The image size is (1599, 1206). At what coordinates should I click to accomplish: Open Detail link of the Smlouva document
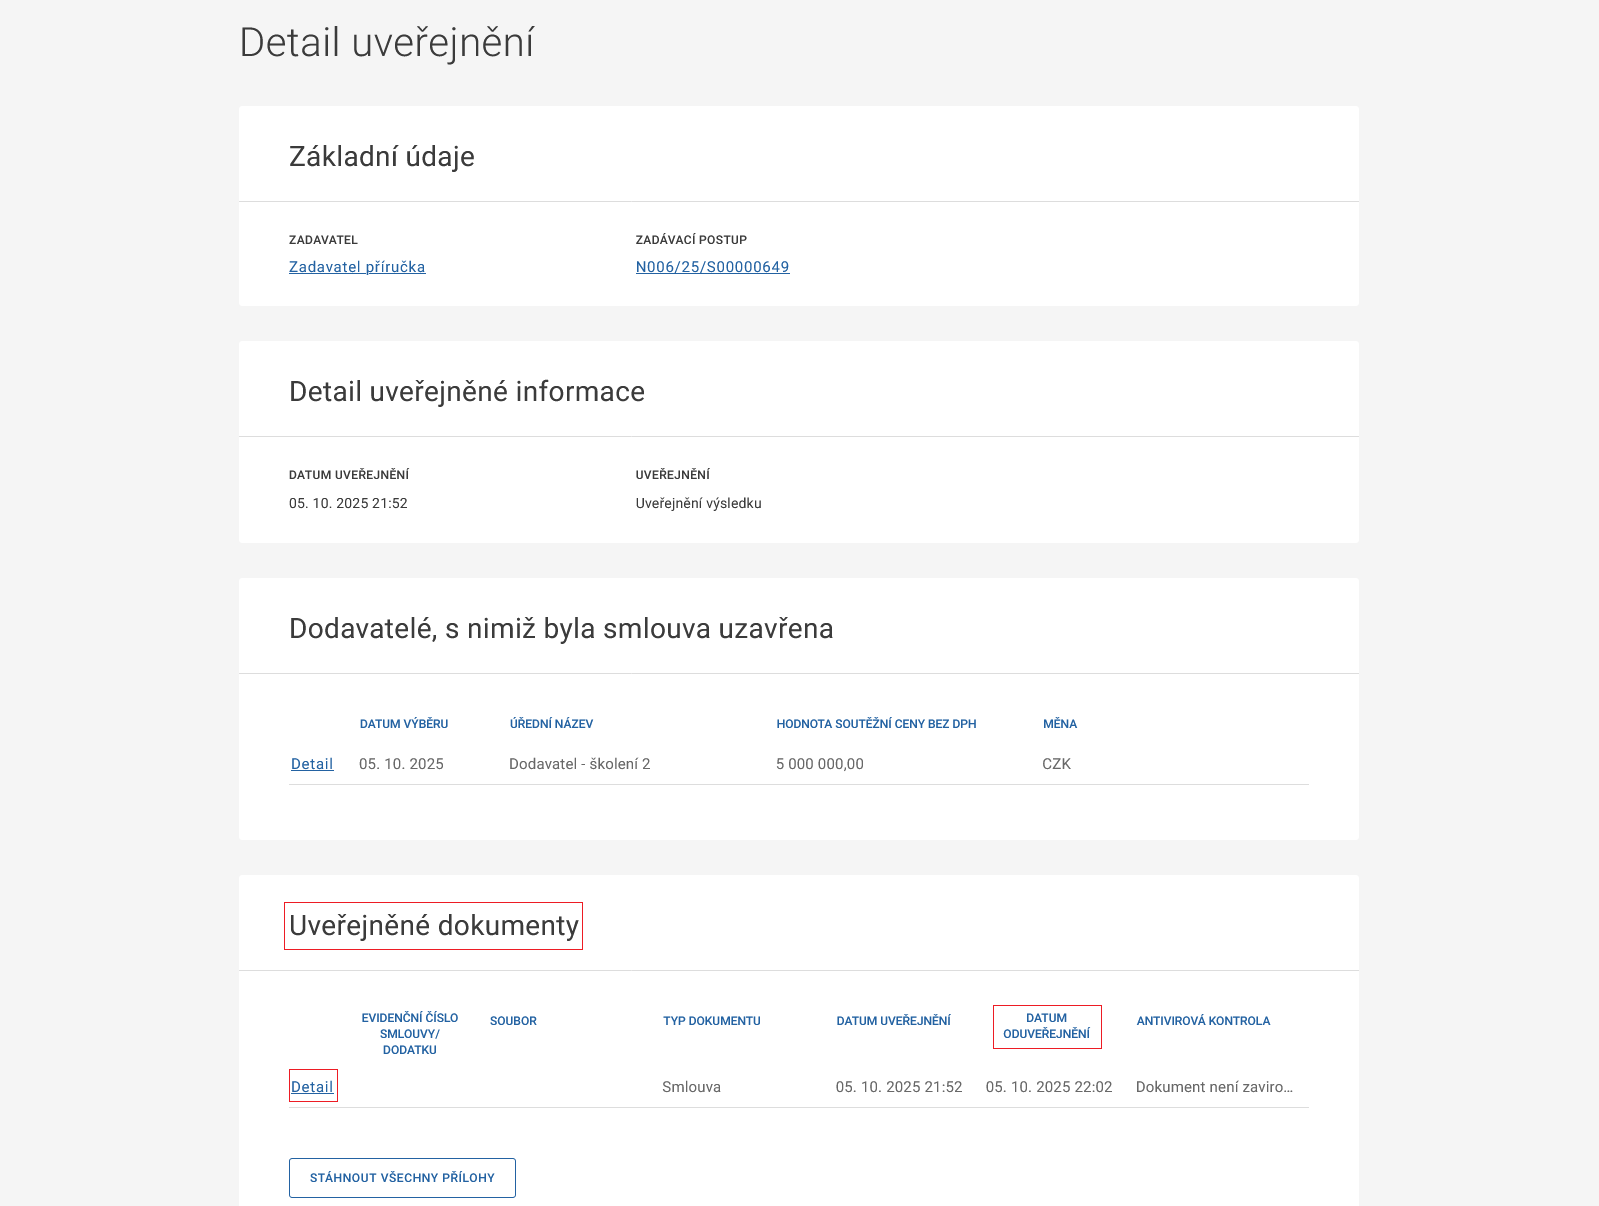click(x=312, y=1087)
